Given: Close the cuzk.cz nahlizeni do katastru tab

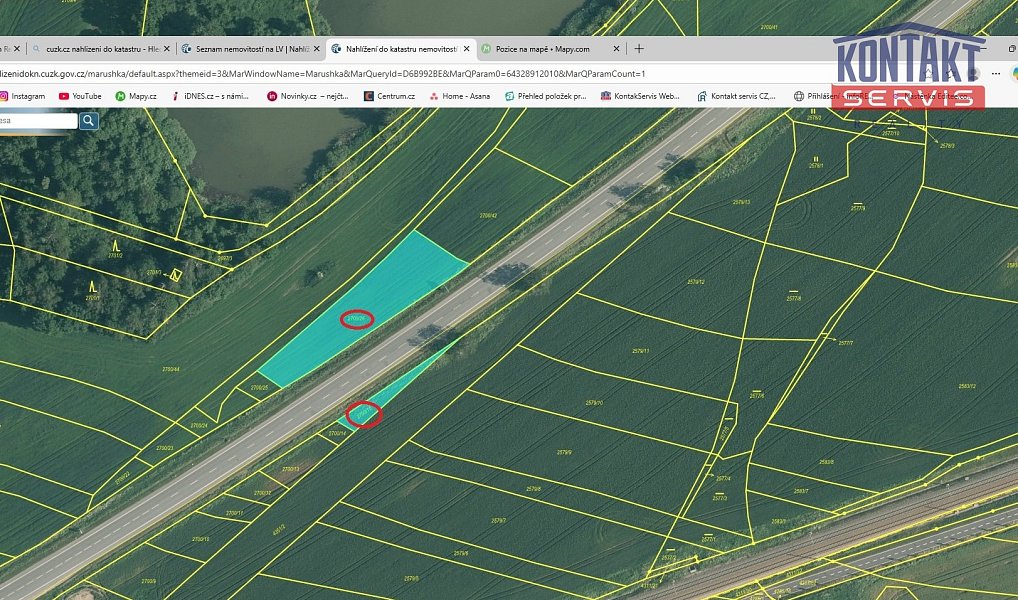Looking at the screenshot, I should (x=167, y=49).
